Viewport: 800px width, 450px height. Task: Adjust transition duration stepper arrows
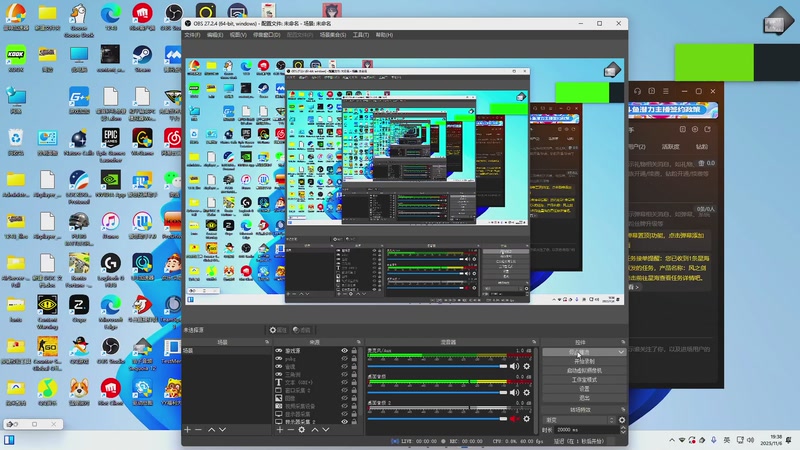[623, 430]
